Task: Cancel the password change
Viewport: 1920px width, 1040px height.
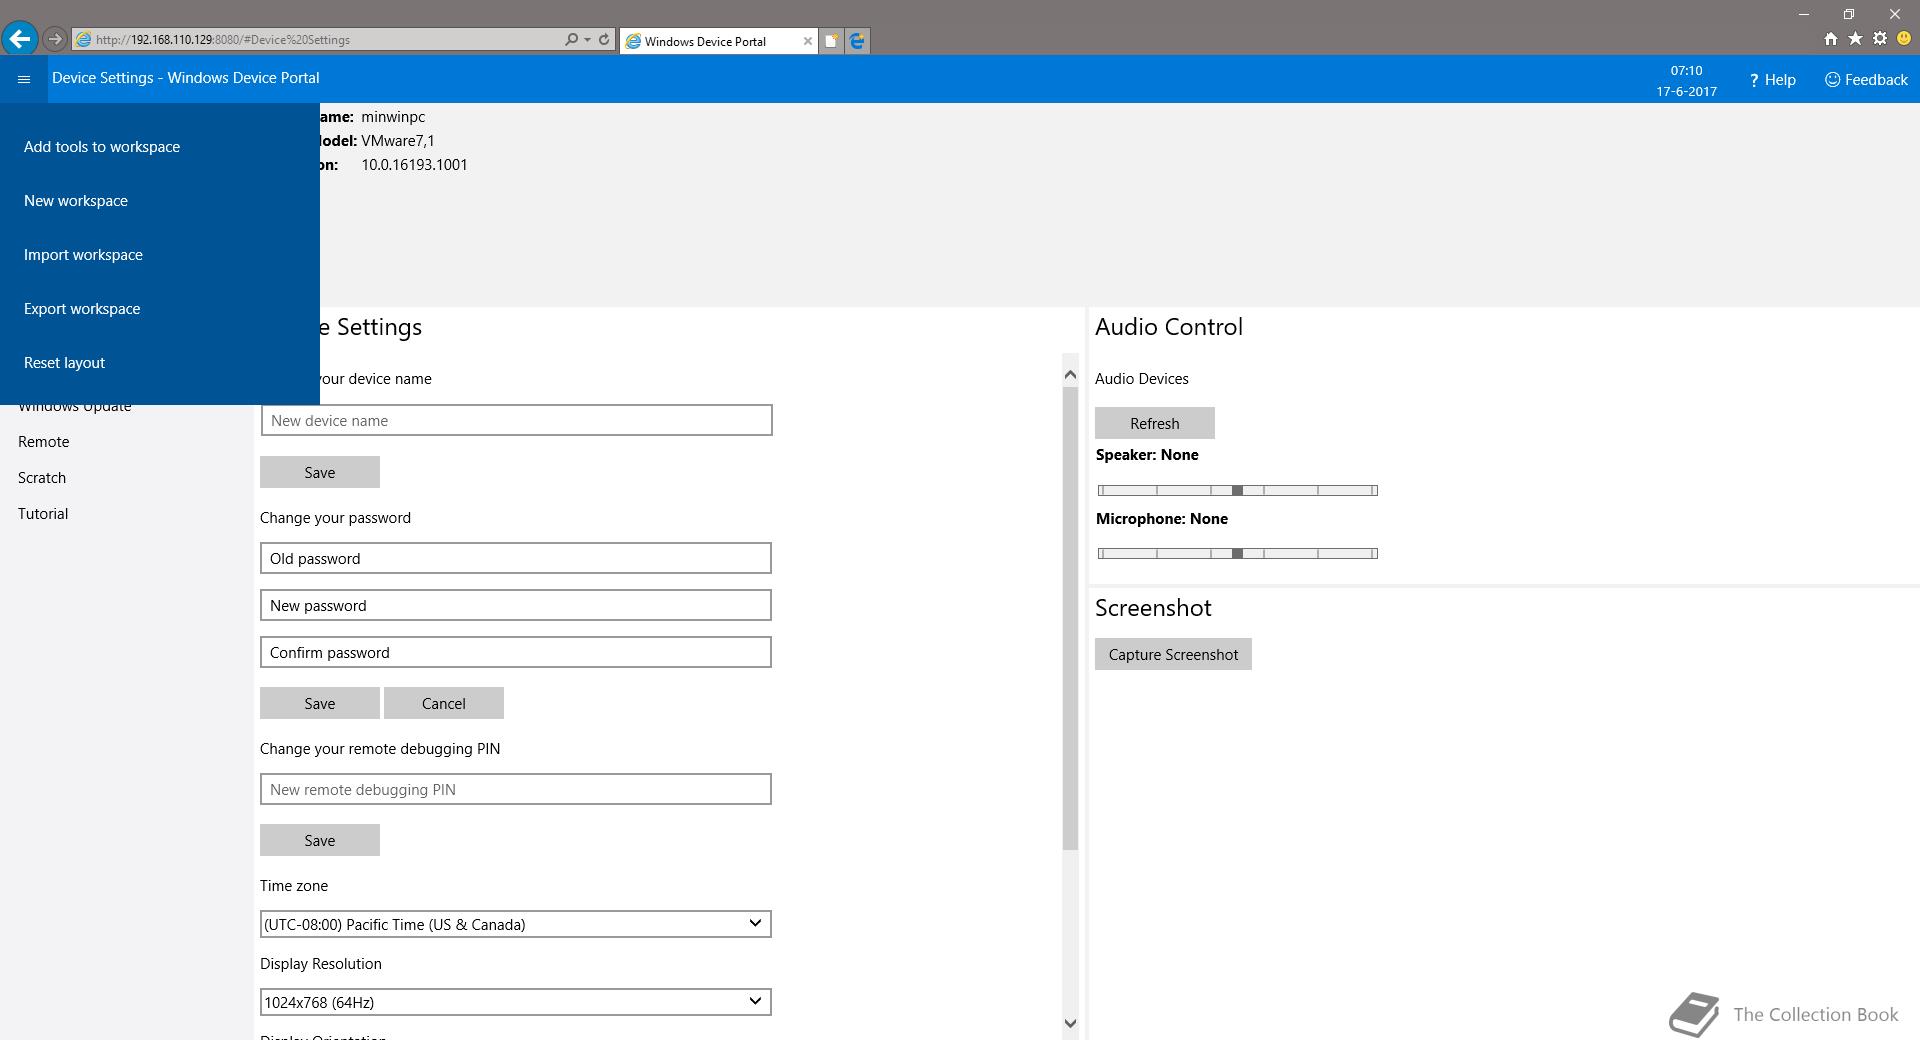Action: coord(444,703)
